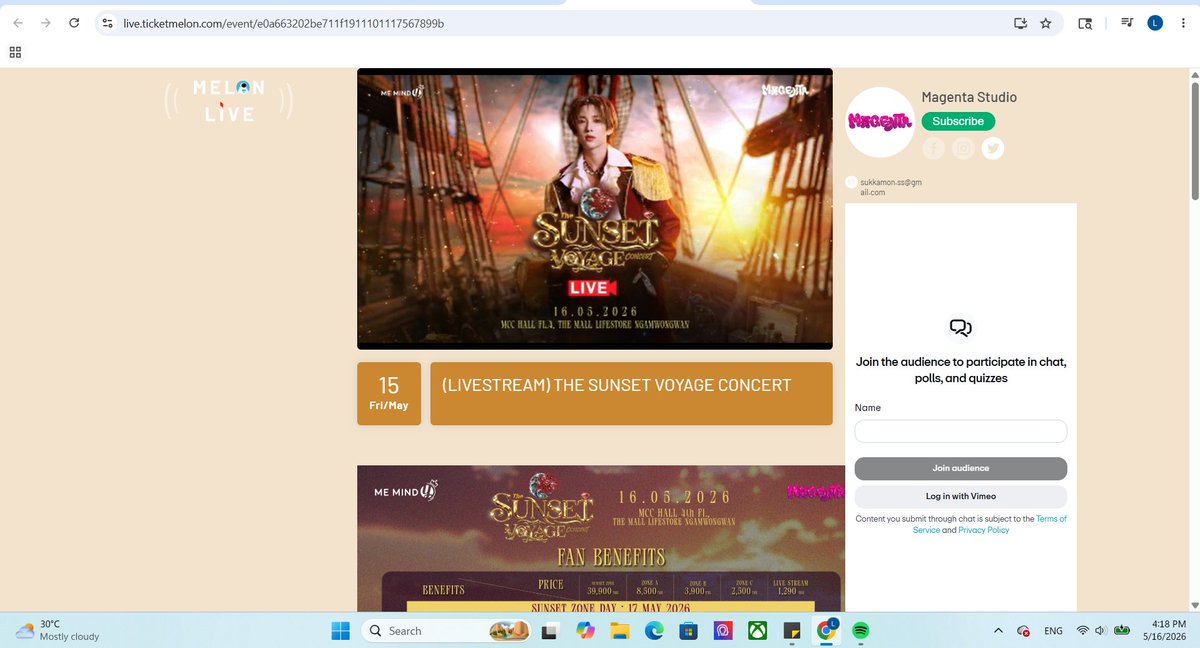1200x648 pixels.
Task: Focus the Name input field
Action: coord(960,431)
